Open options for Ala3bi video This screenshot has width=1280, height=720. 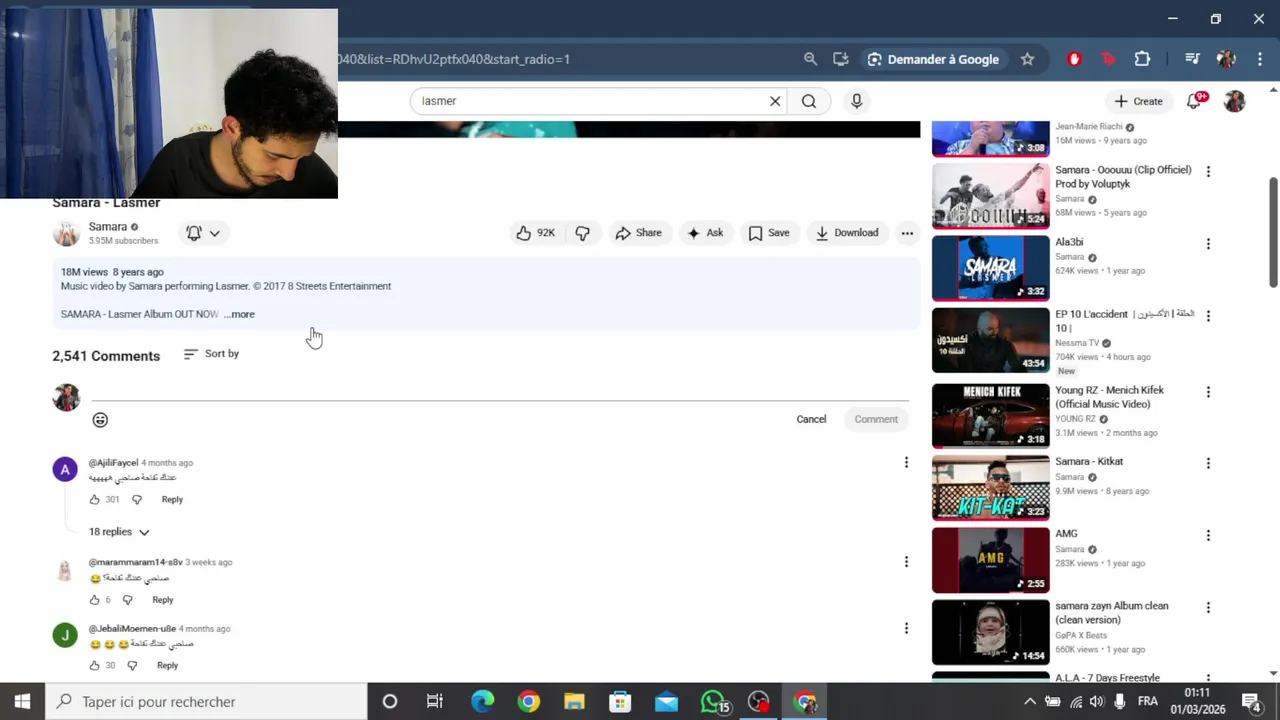point(1208,243)
